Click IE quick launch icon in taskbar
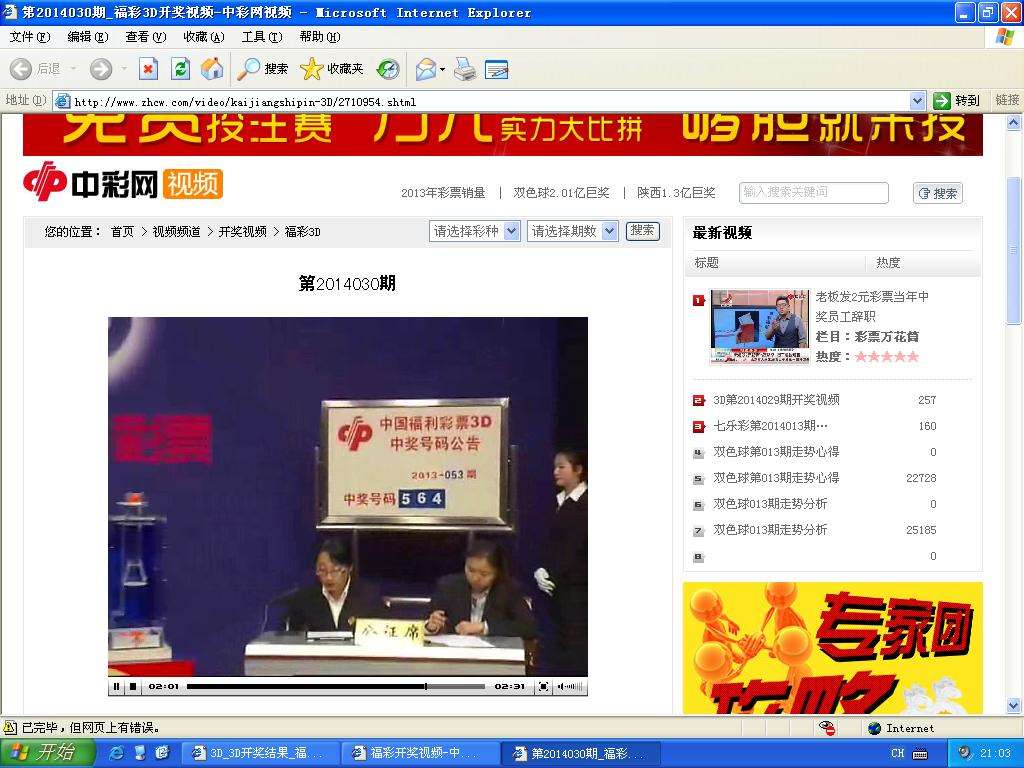This screenshot has height=768, width=1024. 117,753
